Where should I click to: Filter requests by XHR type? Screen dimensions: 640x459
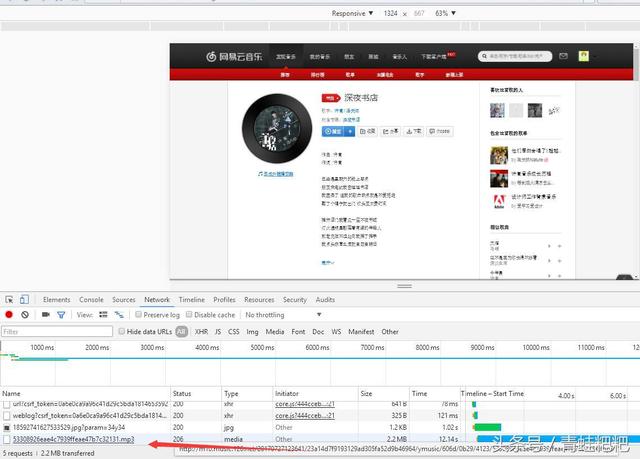coord(201,331)
